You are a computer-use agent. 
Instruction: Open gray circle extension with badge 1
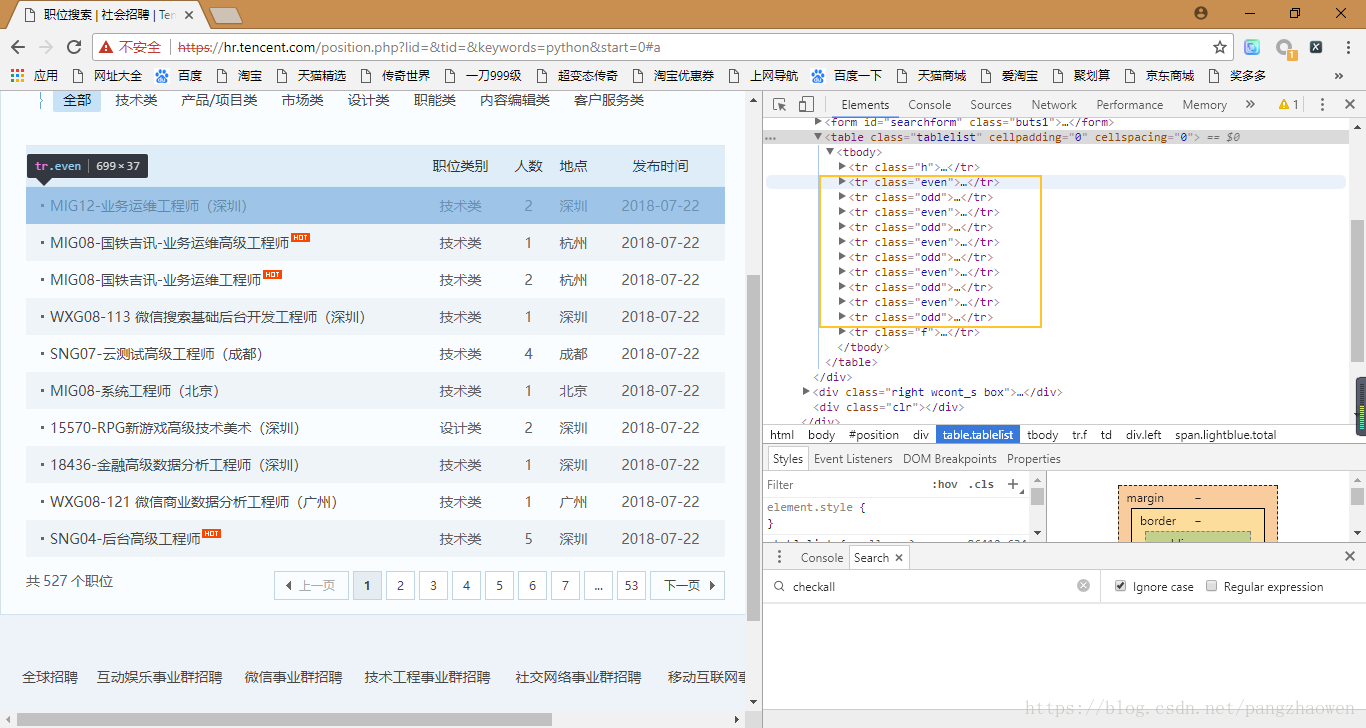1285,48
